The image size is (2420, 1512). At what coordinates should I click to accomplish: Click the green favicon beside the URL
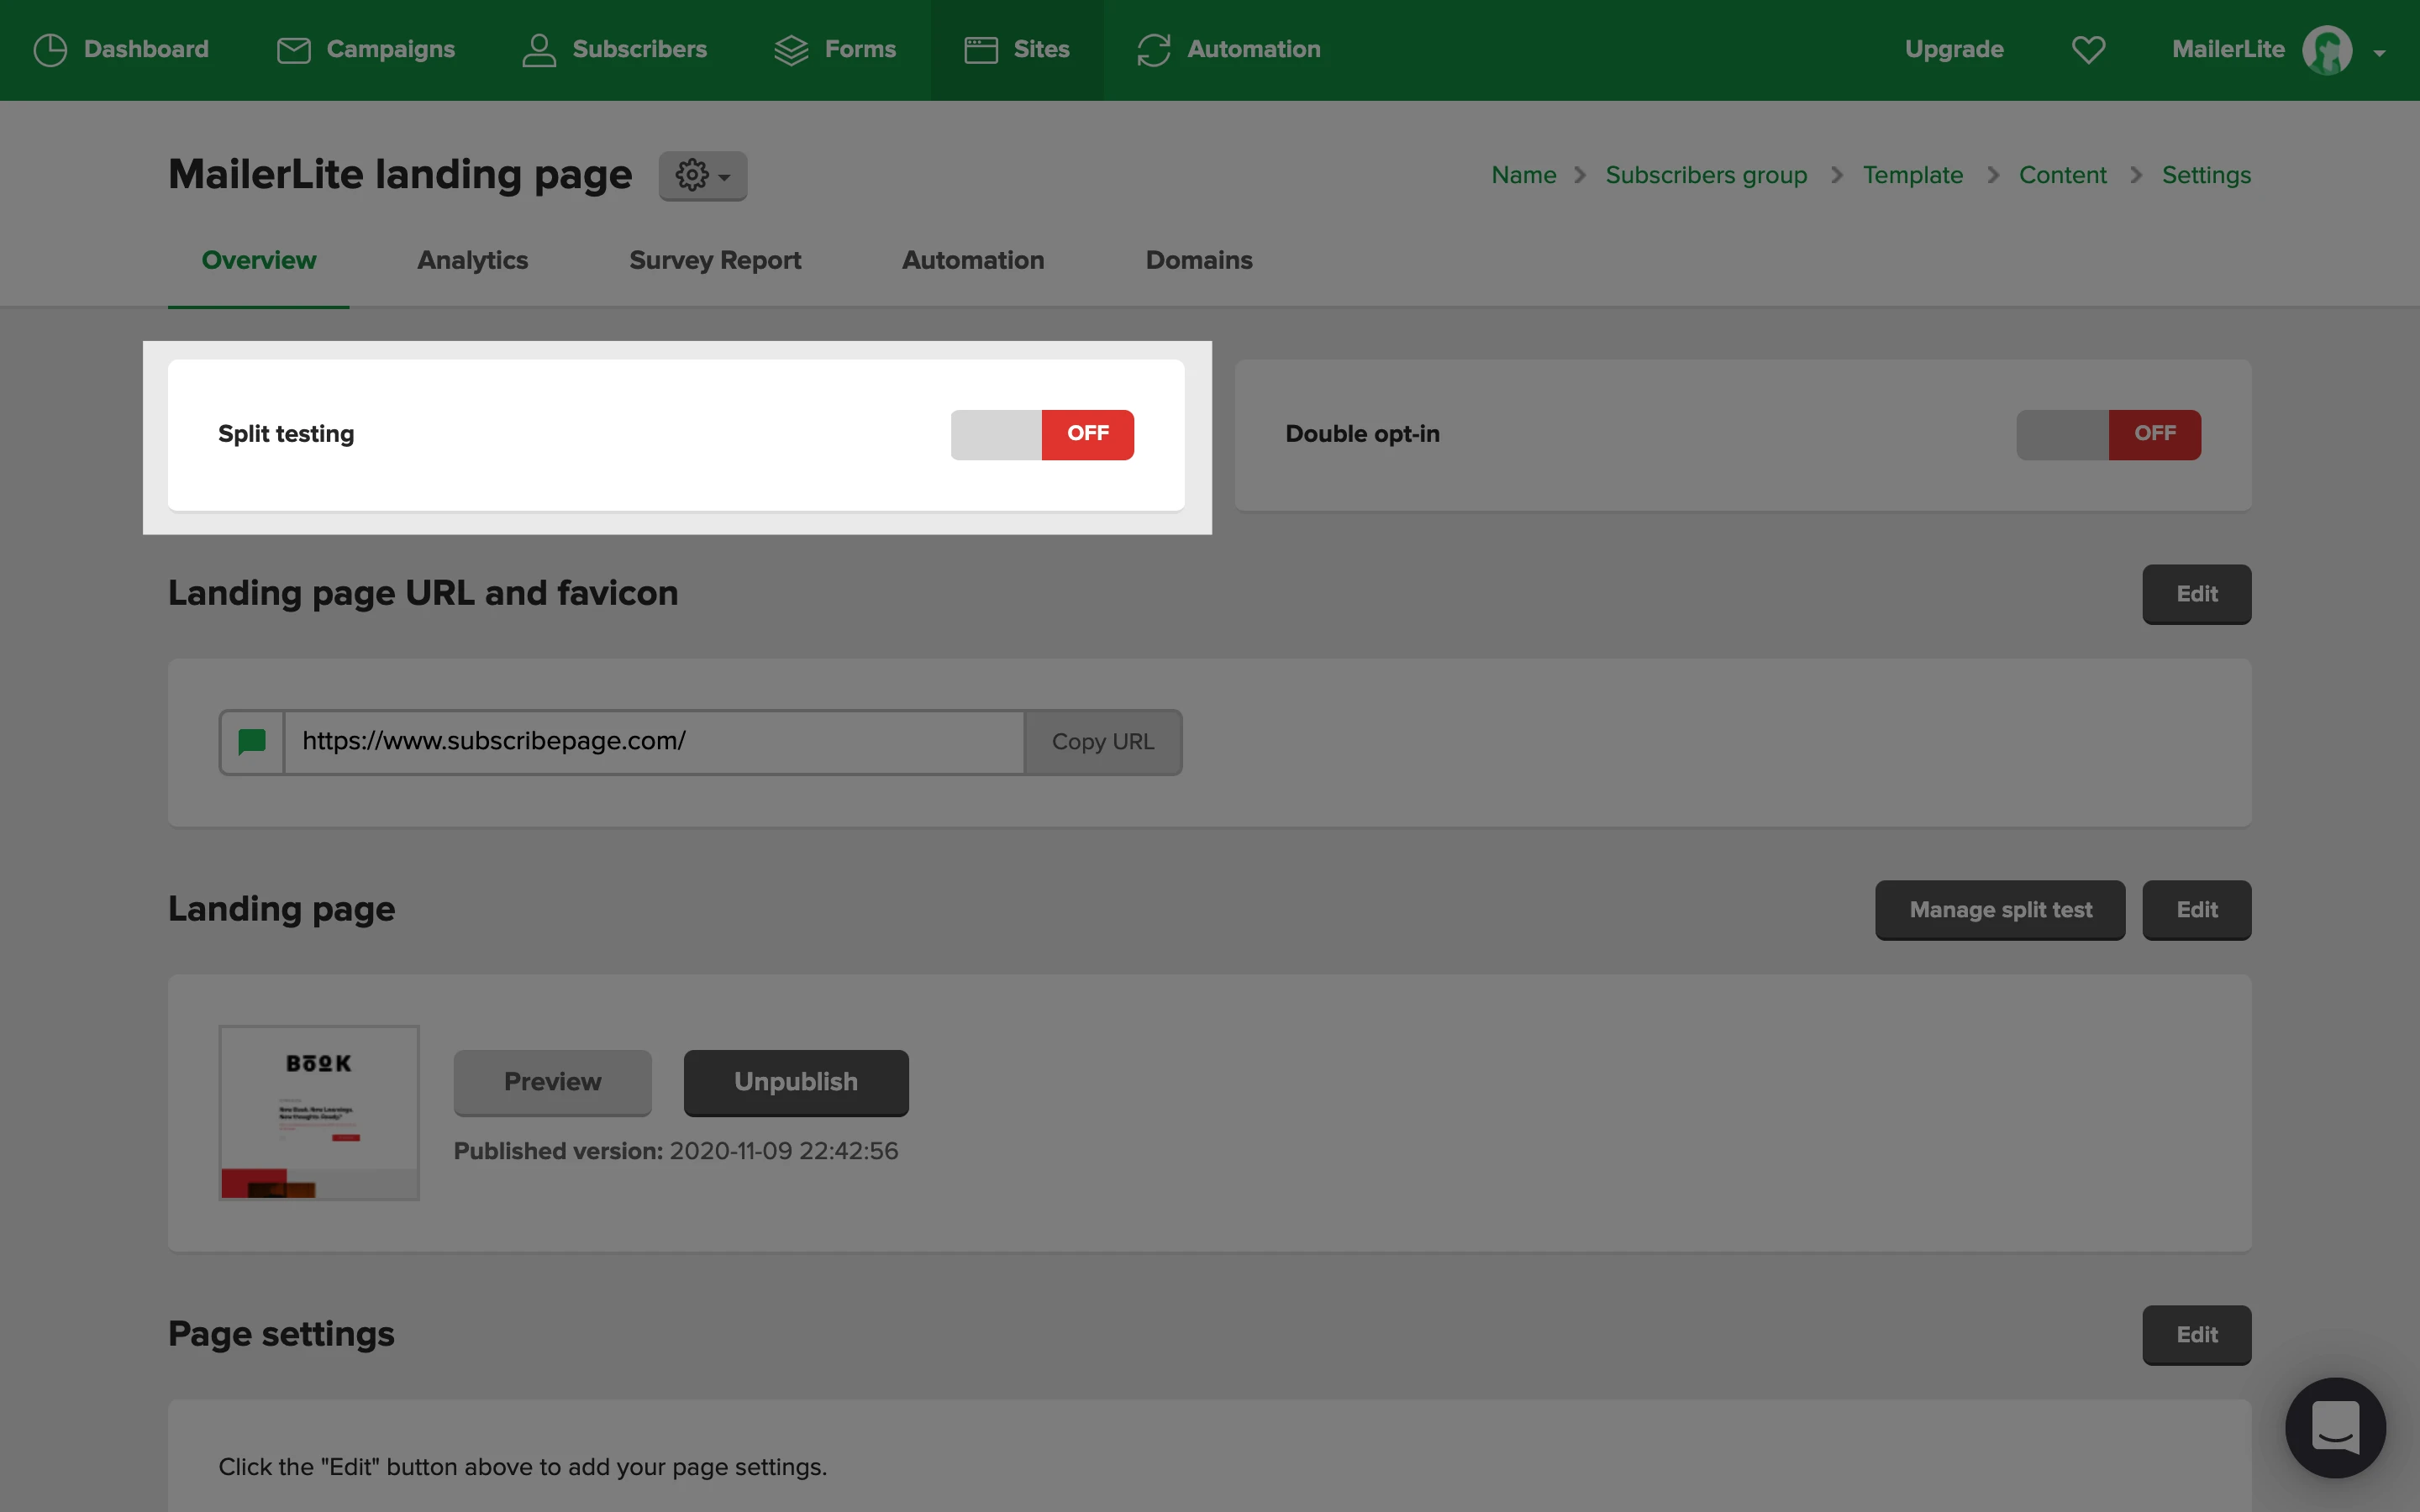click(252, 742)
